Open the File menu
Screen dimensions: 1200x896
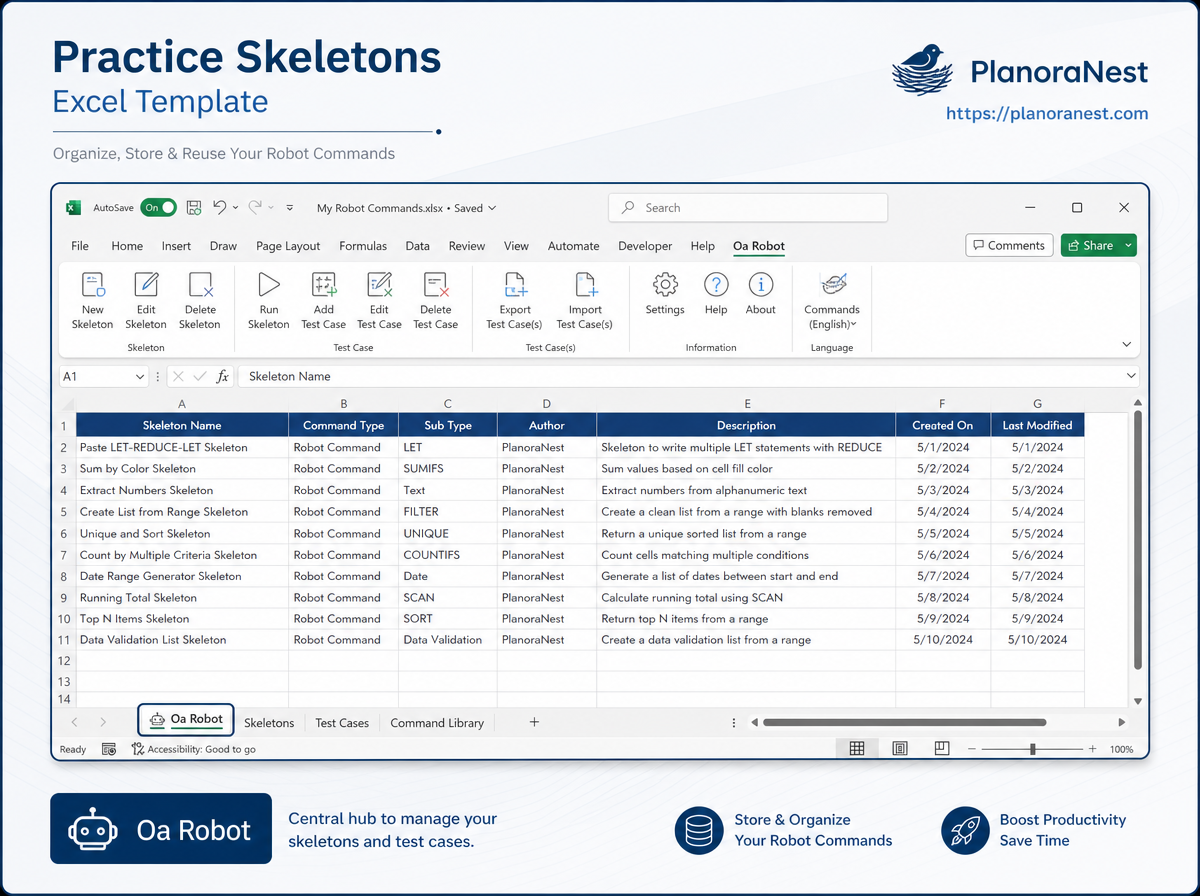[x=80, y=246]
